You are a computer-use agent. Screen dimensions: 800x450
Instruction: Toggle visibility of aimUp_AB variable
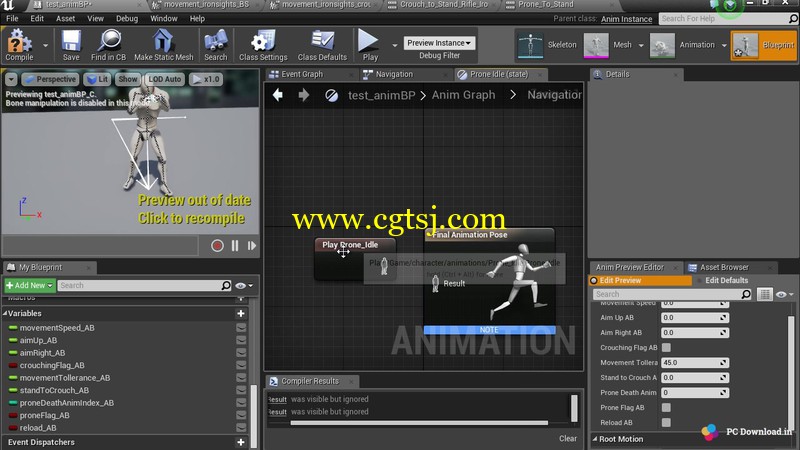[241, 340]
